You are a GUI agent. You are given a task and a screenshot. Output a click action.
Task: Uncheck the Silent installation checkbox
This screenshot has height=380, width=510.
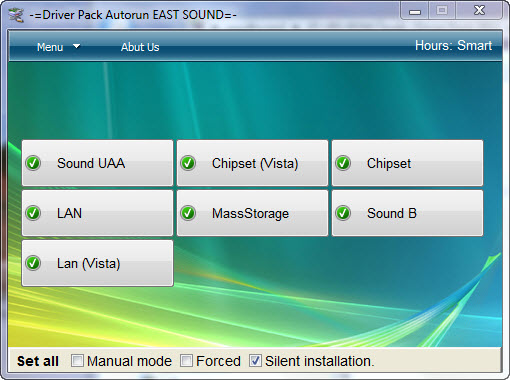point(255,361)
